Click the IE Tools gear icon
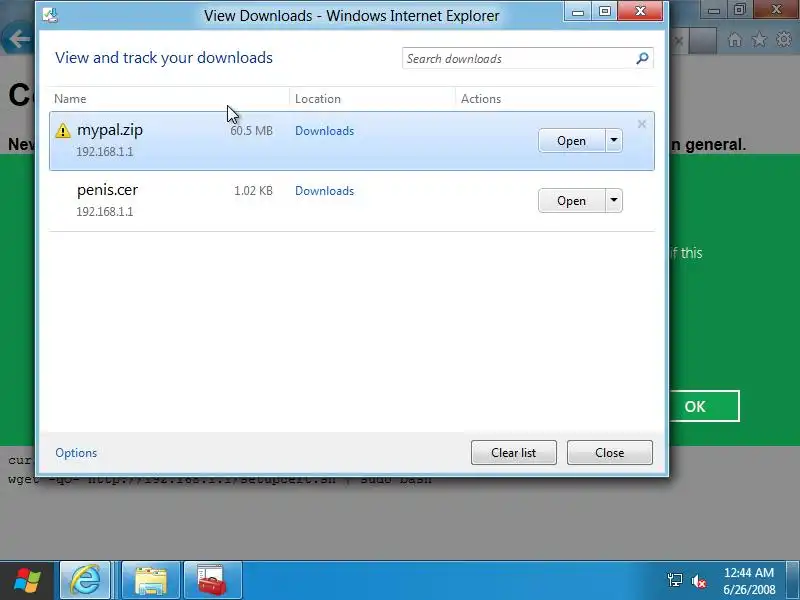 click(x=784, y=39)
